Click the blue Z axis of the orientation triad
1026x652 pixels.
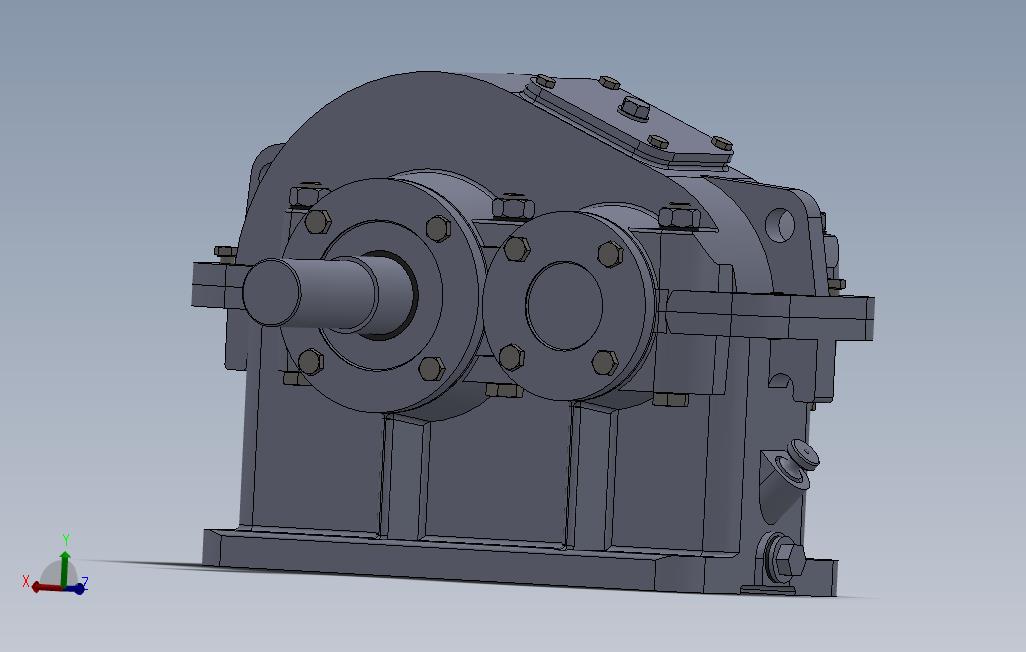click(77, 589)
